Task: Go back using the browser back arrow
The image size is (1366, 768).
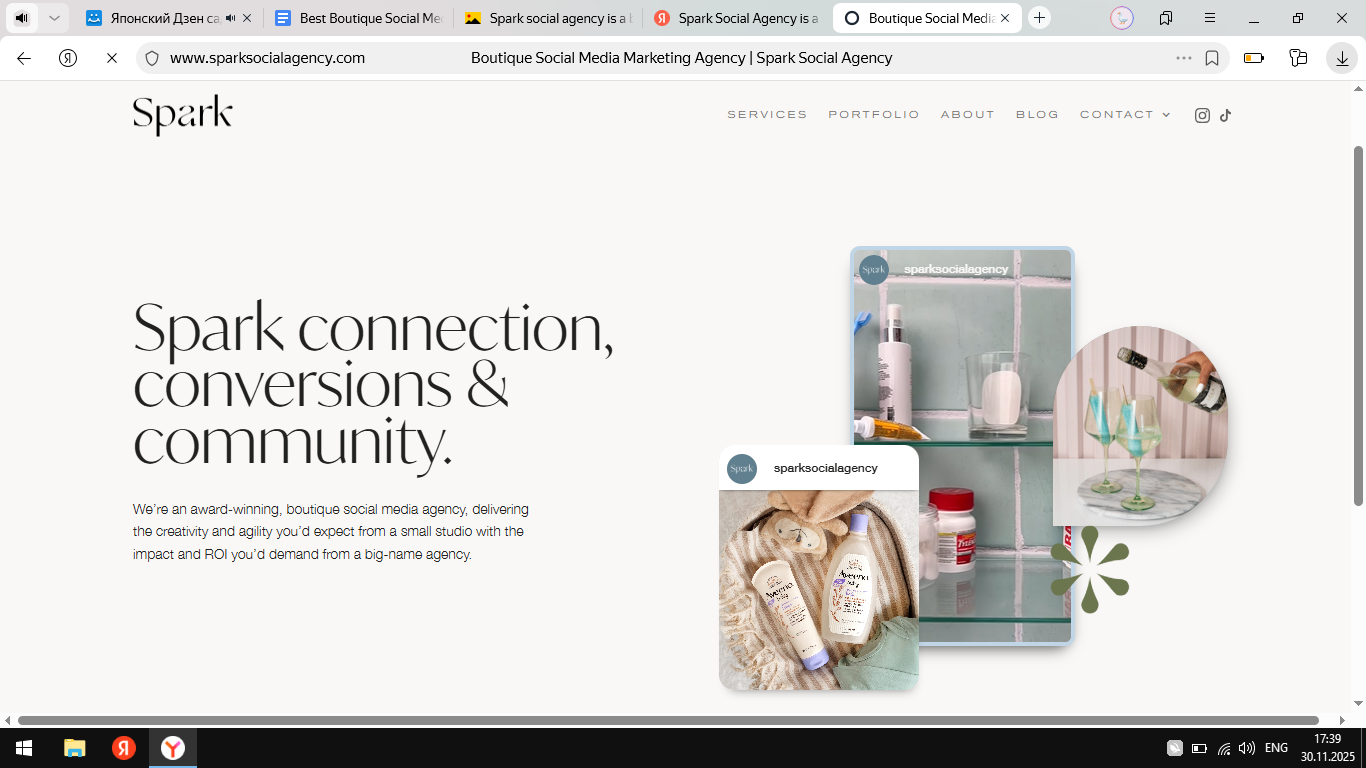Action: 24,58
